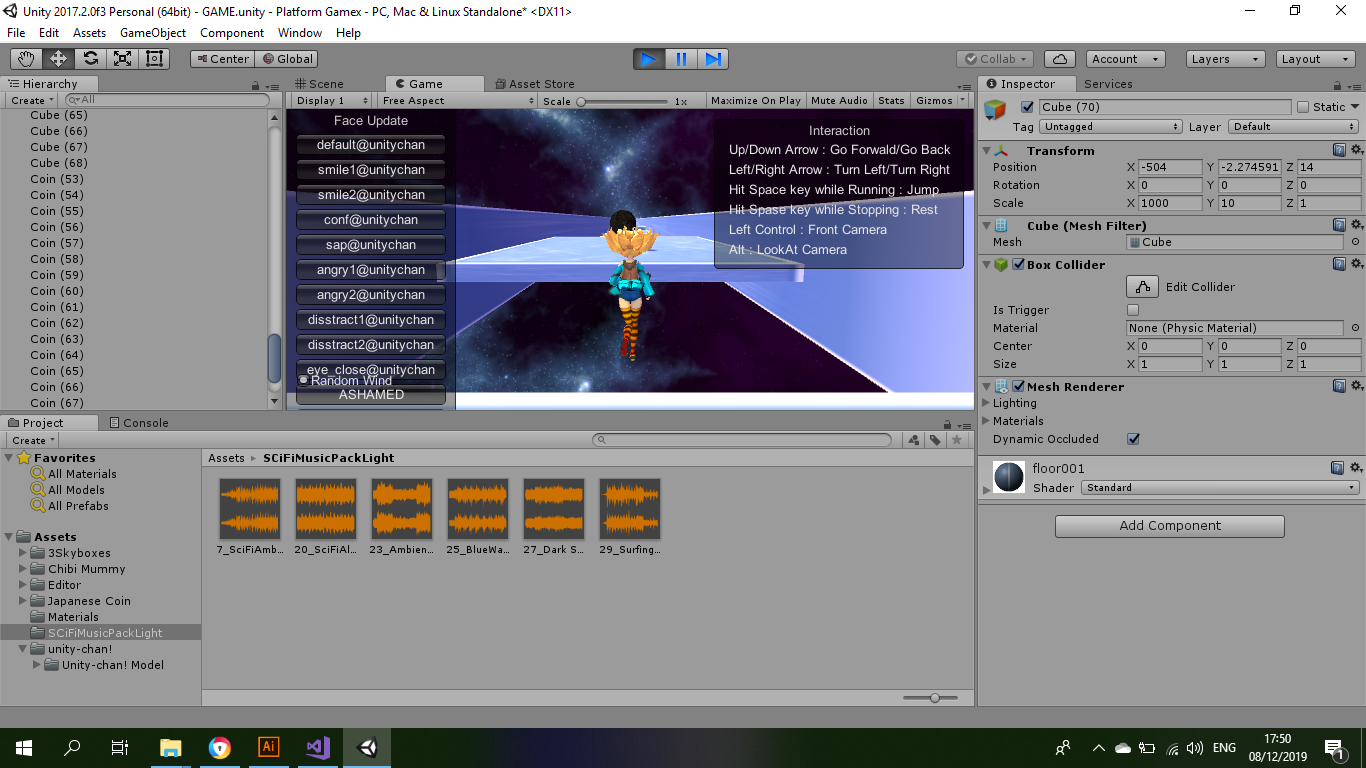Switch to the Scene tab

pyautogui.click(x=319, y=84)
